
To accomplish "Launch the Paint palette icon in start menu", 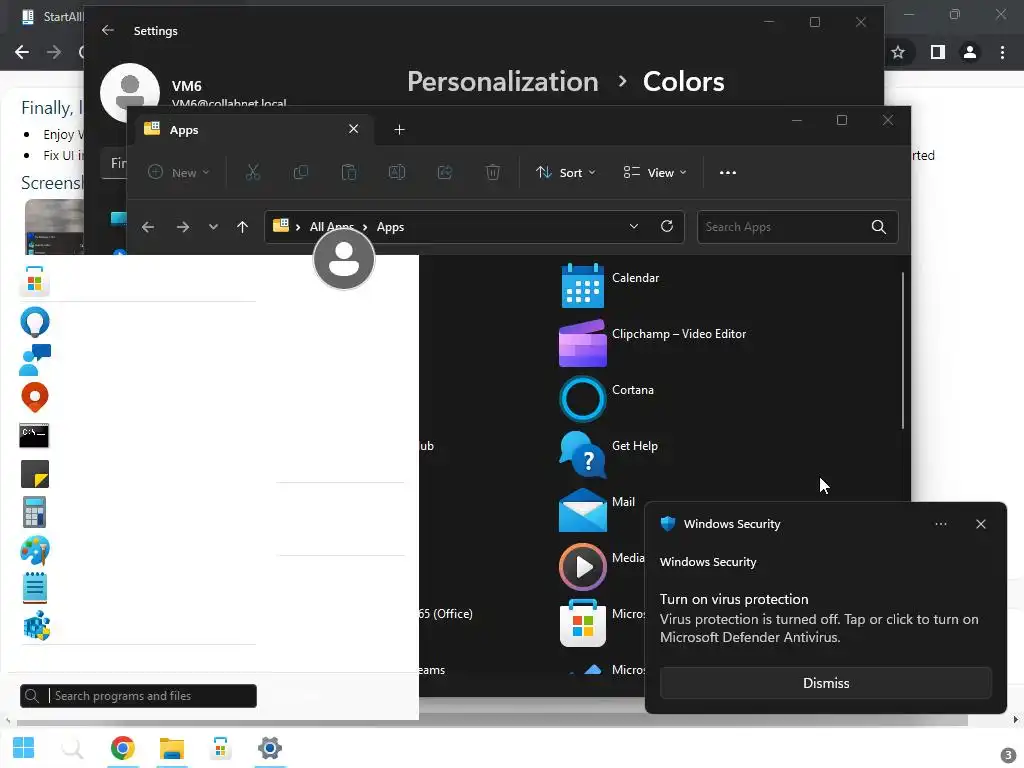I will pos(35,551).
